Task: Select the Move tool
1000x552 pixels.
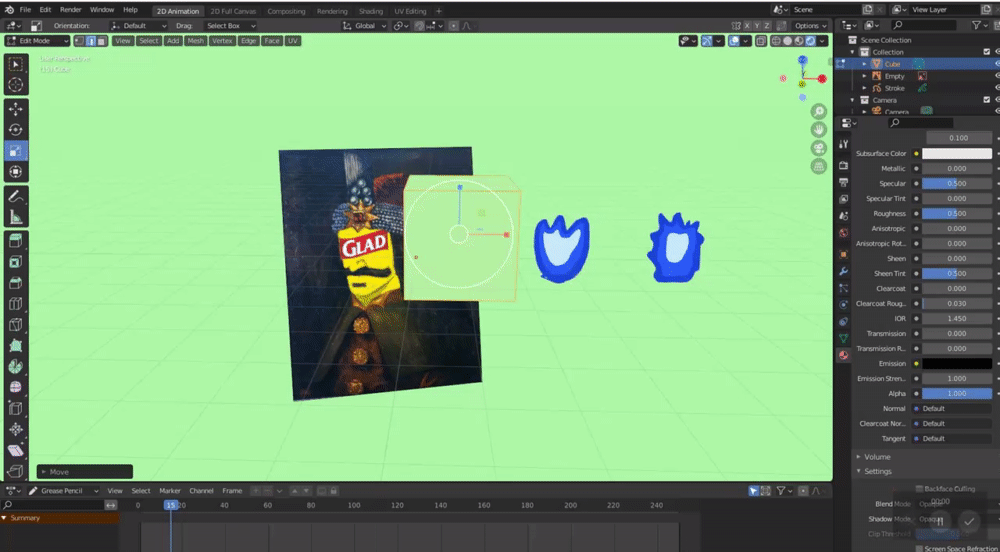Action: 15,109
